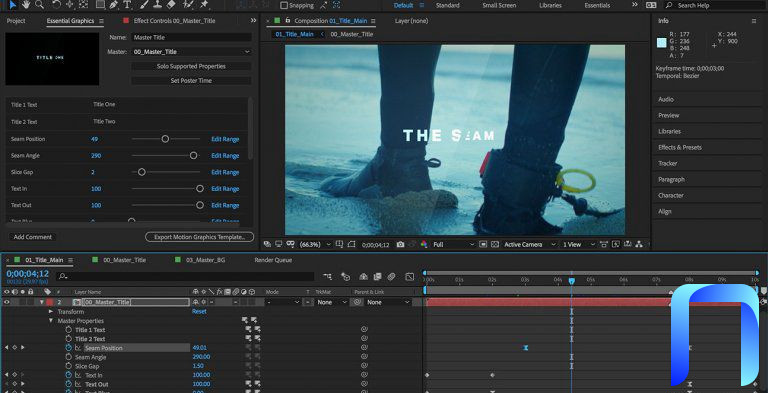The height and width of the screenshot is (393, 768).
Task: Click the Seam Position stopwatch icon
Action: 69,348
